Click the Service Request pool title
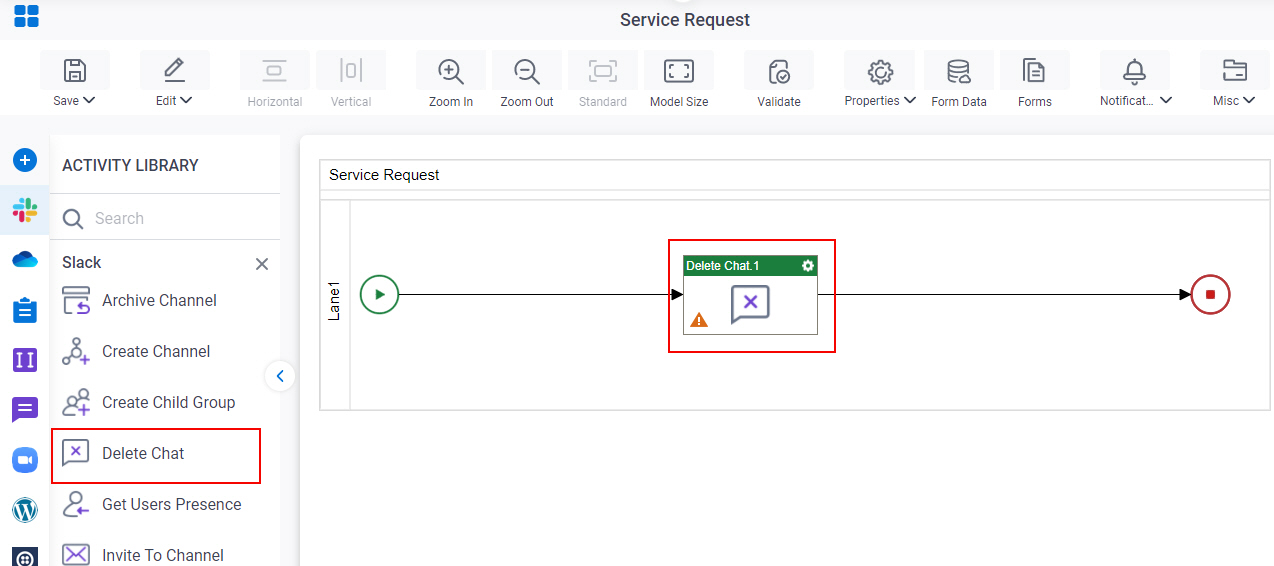 [x=384, y=175]
